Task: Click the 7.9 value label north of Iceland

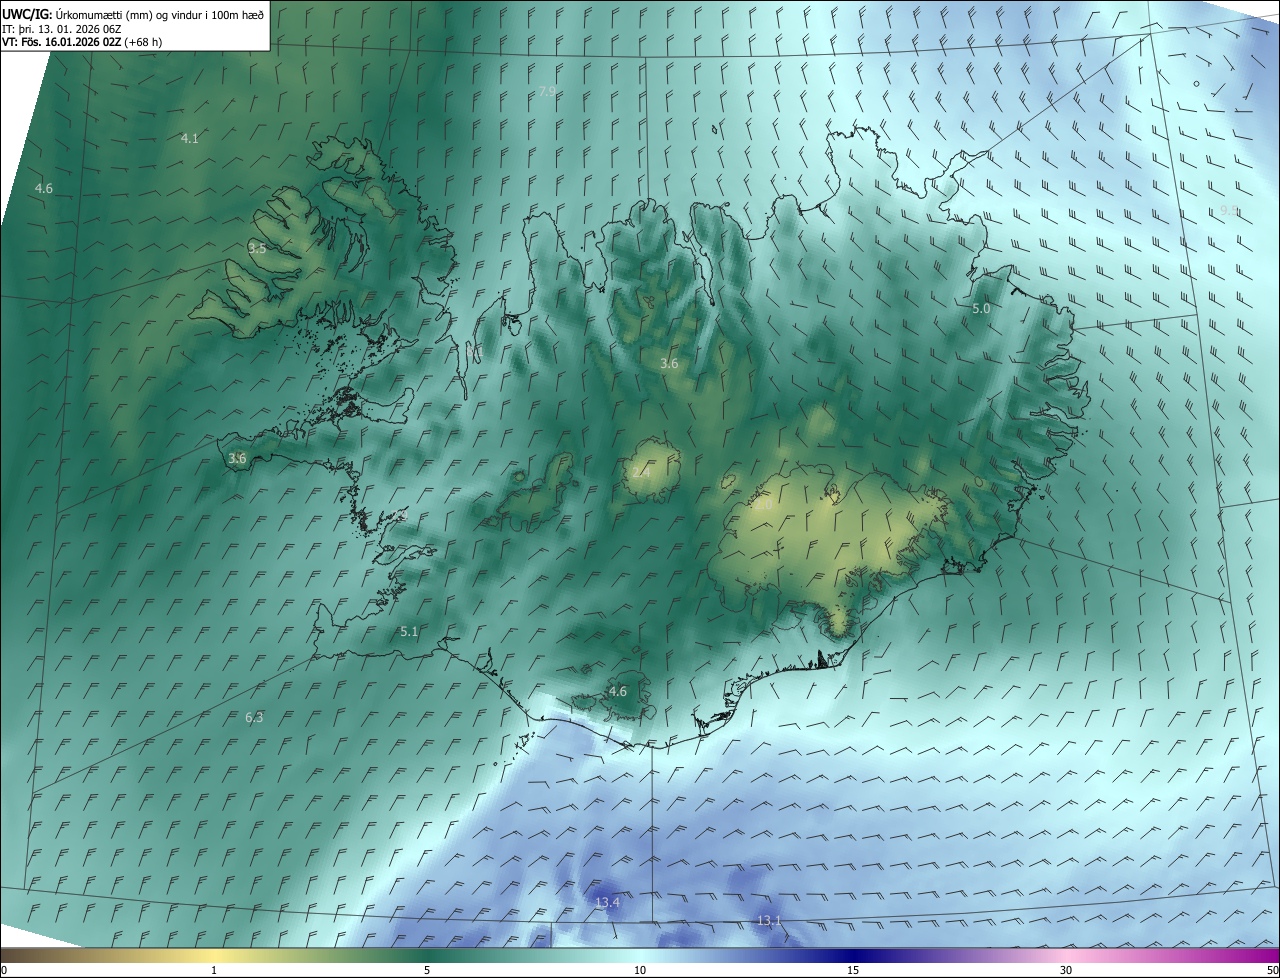Action: coord(547,91)
